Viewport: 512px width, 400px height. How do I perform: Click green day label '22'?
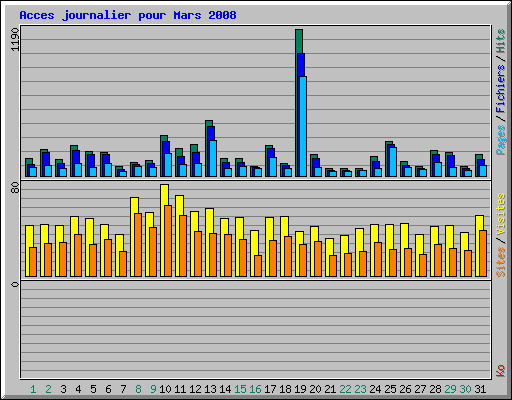tap(345, 389)
